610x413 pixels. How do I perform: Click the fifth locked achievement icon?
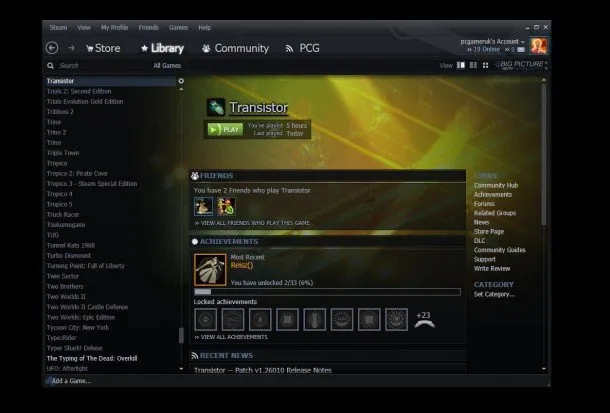coord(314,320)
